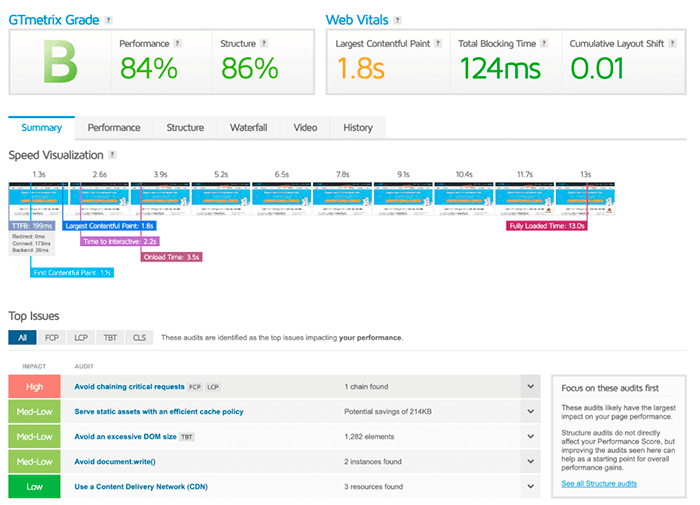Click Time to Interactive 2.2s marker
700x505 pixels.
pos(120,242)
